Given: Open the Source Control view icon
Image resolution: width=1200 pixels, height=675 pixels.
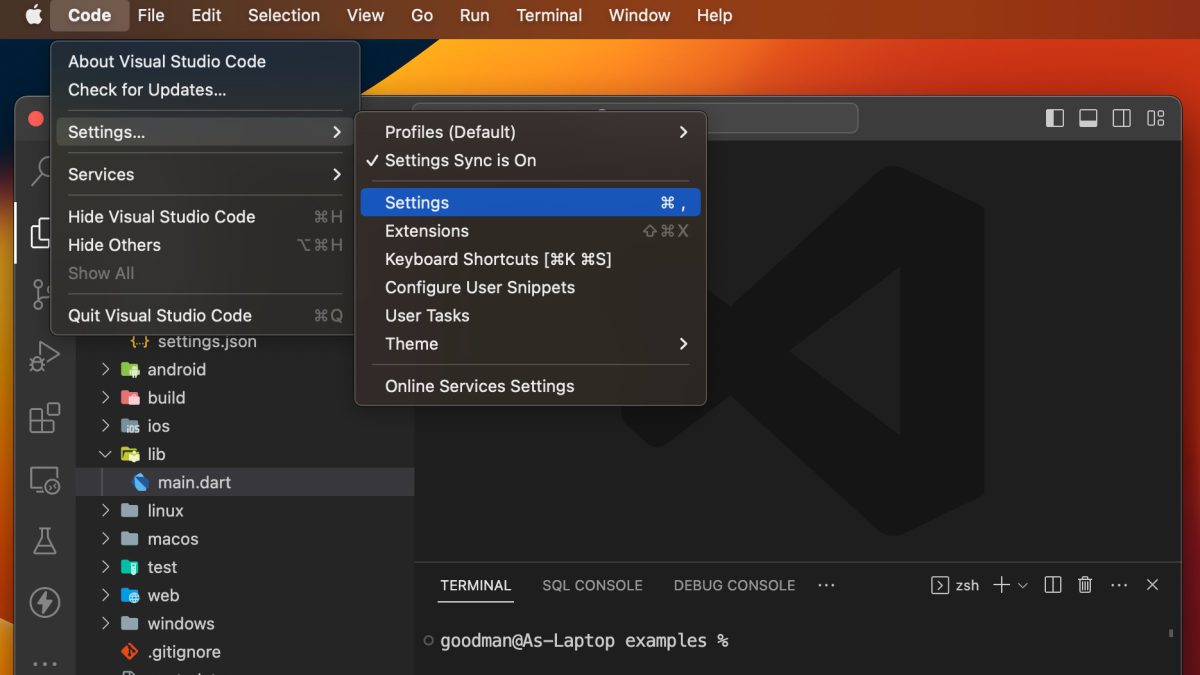Looking at the screenshot, I should pos(43,294).
